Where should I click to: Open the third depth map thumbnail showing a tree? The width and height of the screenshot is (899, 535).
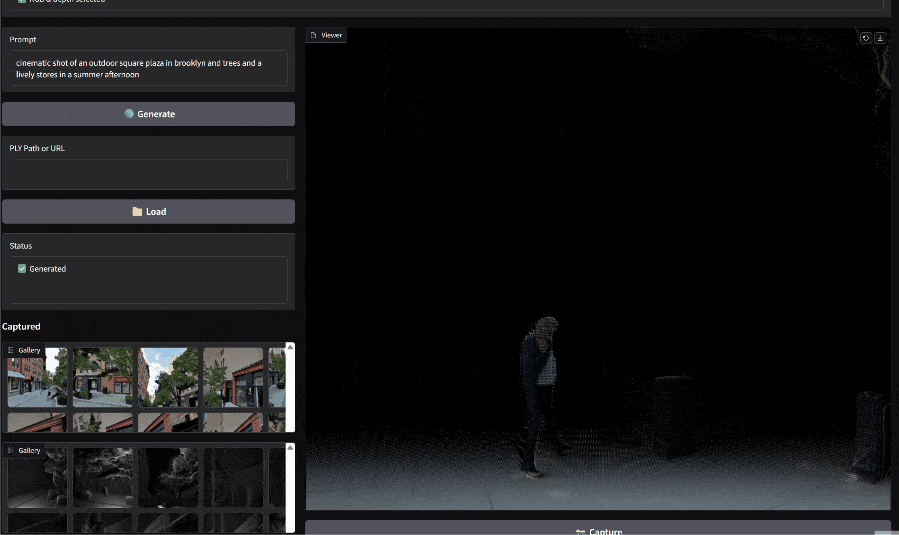(168, 478)
